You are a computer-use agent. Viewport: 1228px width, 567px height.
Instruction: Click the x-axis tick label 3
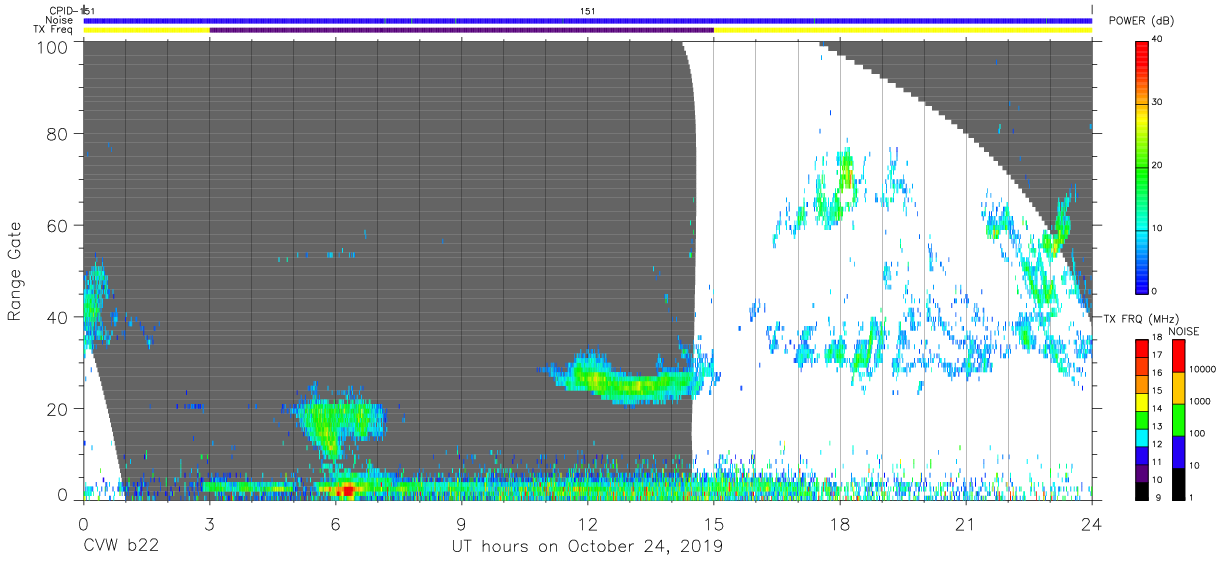click(209, 523)
